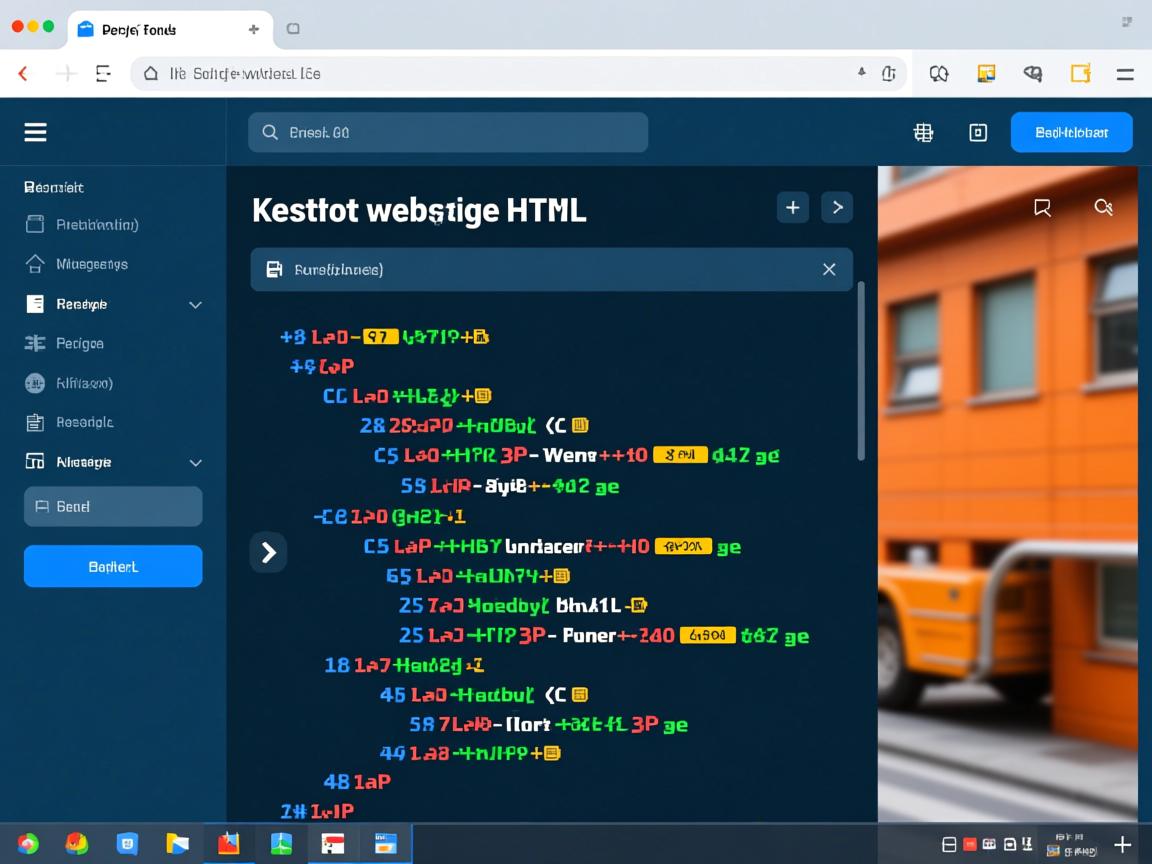
Task: Open a new browser tab with plus
Action: [254, 29]
